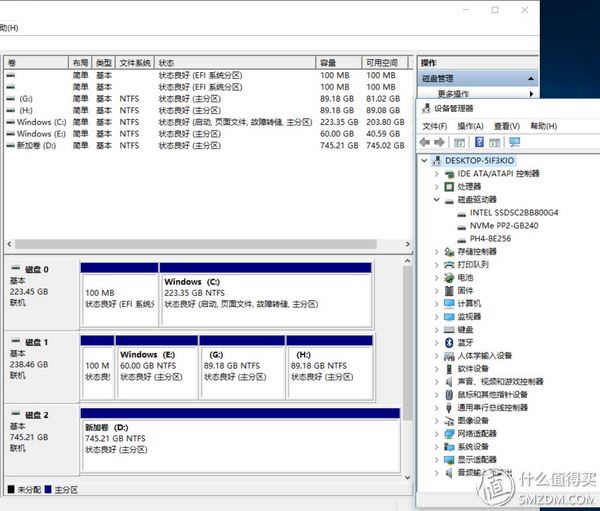Screen dimensions: 600x511
Task: Select Windows (E:) partition on Disk 1
Action: pyautogui.click(x=157, y=368)
